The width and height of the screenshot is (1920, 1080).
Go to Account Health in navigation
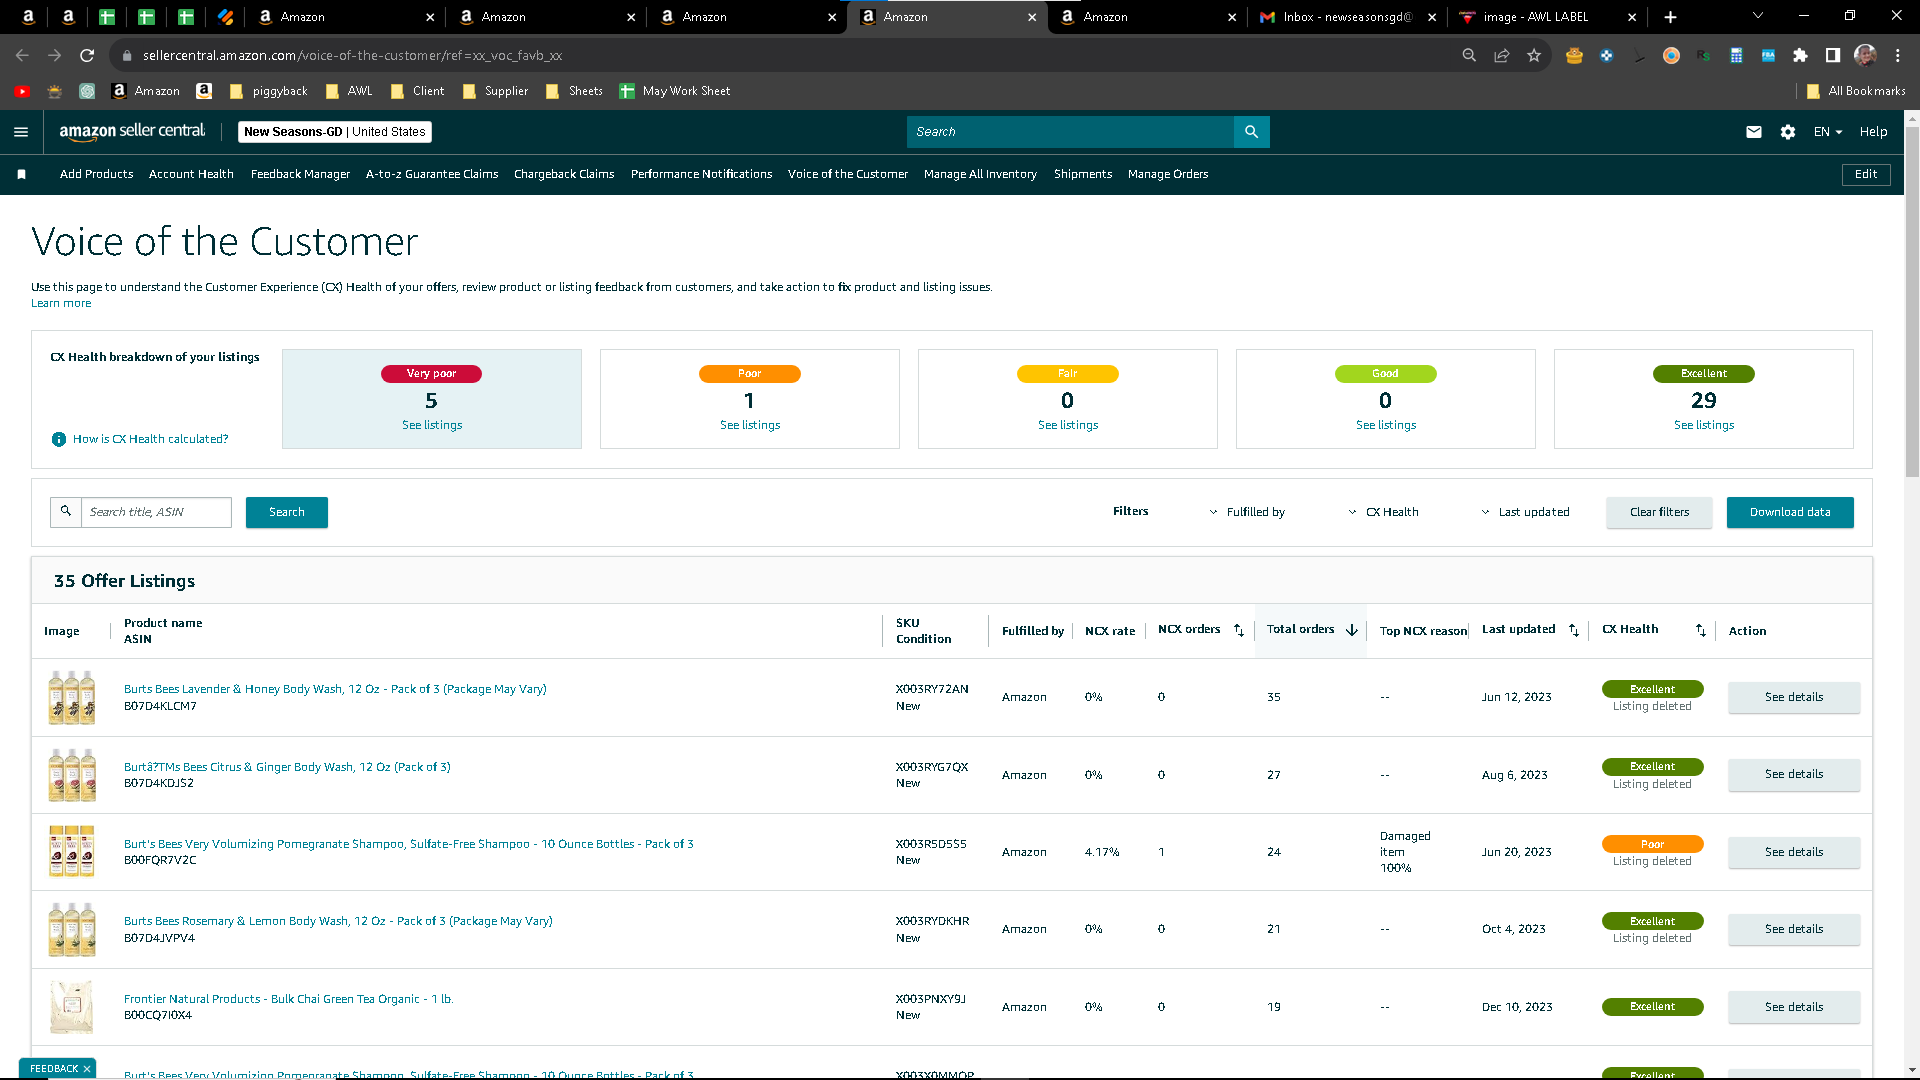tap(191, 174)
